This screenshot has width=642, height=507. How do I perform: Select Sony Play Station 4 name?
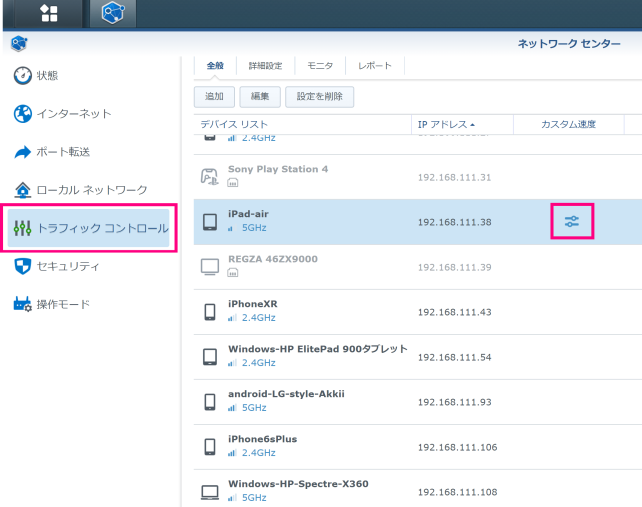click(278, 169)
